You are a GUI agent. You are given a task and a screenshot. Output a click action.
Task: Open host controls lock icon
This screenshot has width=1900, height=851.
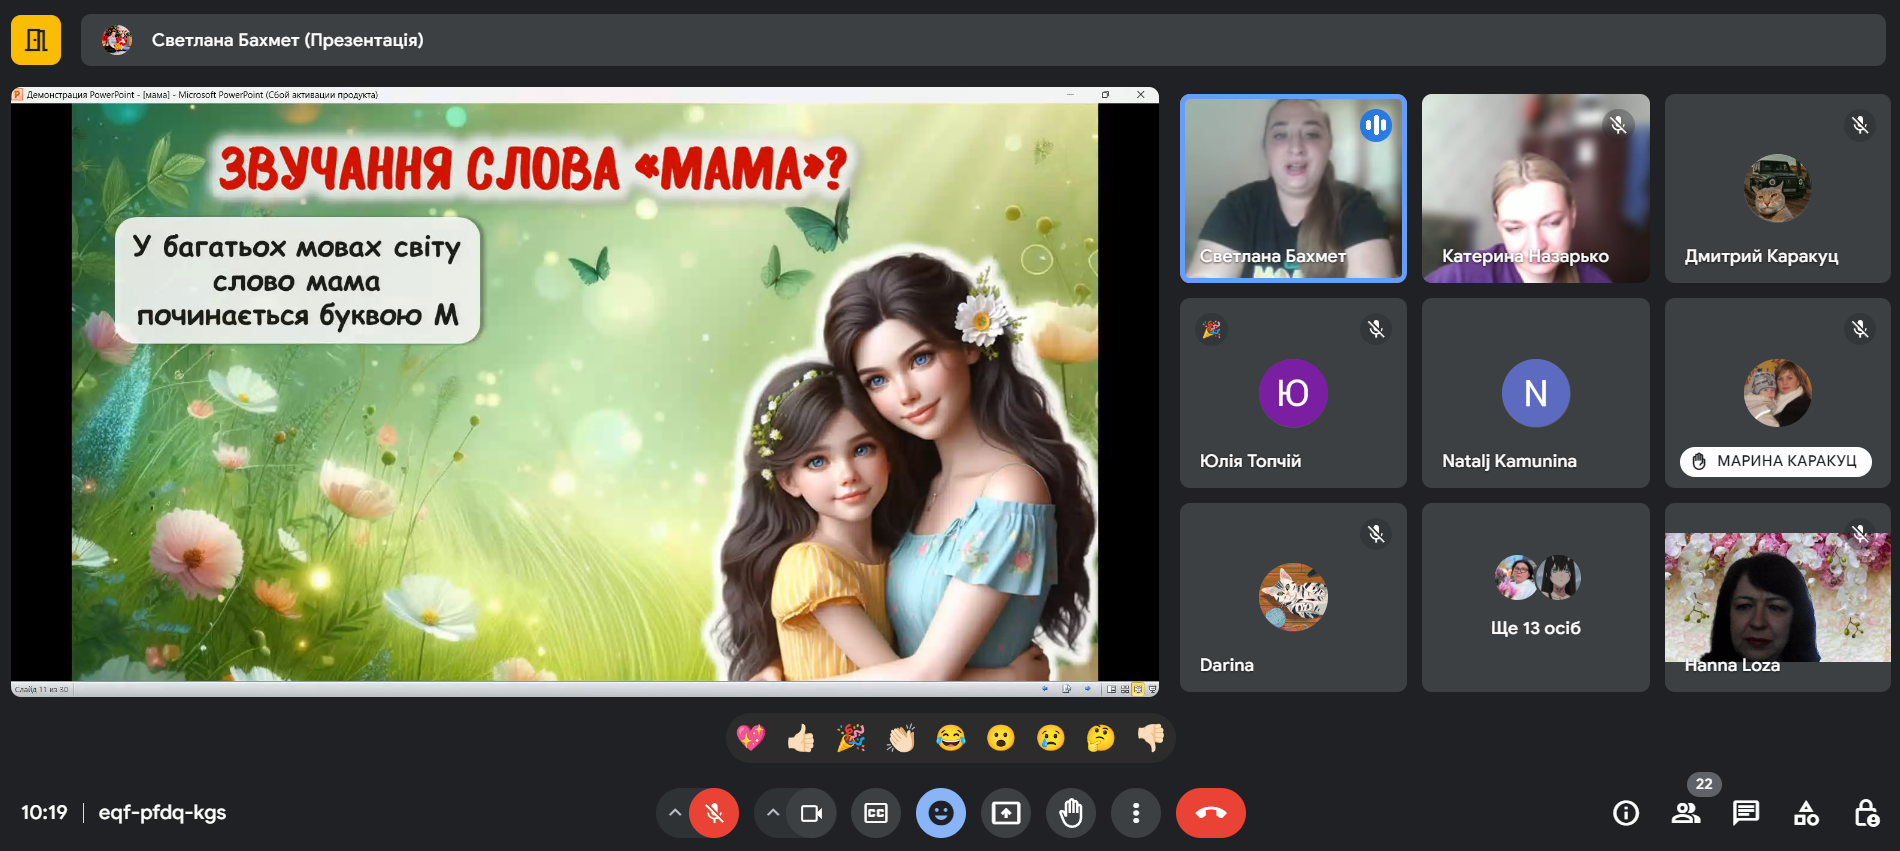coord(1866,813)
